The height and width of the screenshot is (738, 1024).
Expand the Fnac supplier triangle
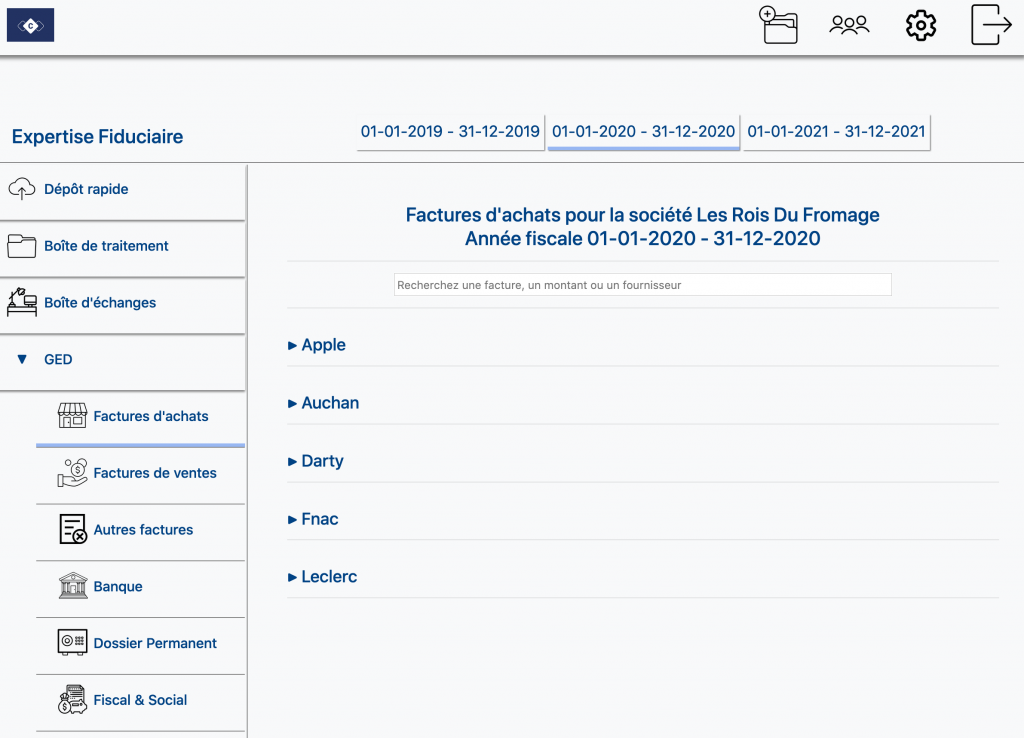[x=293, y=520]
